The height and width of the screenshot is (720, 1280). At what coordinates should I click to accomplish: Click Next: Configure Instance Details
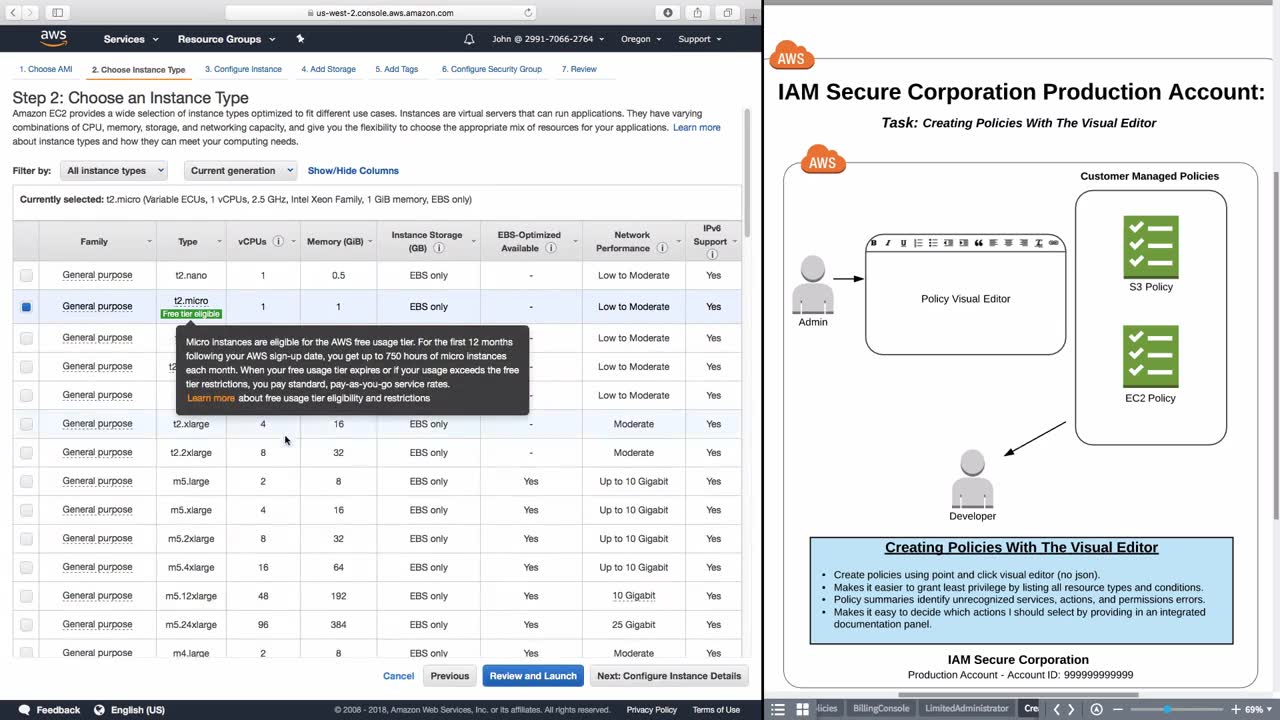(x=669, y=676)
